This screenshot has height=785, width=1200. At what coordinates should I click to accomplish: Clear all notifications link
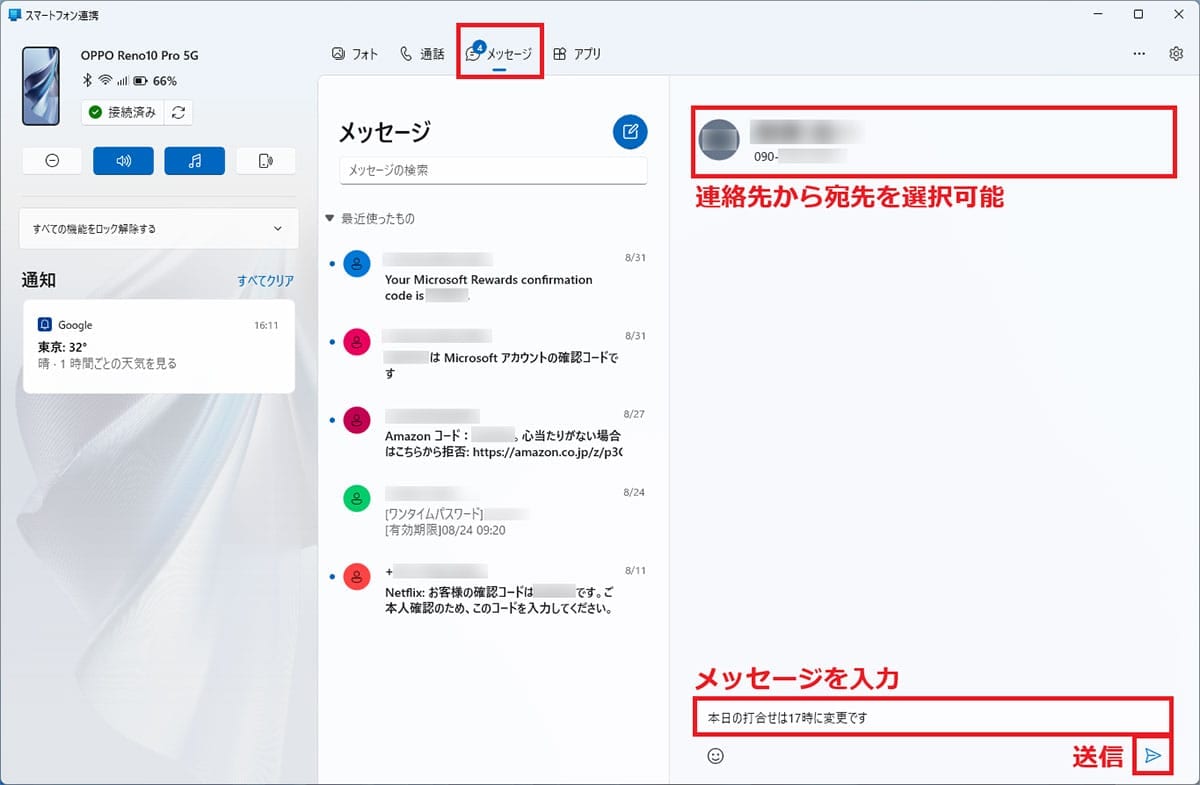pos(266,281)
